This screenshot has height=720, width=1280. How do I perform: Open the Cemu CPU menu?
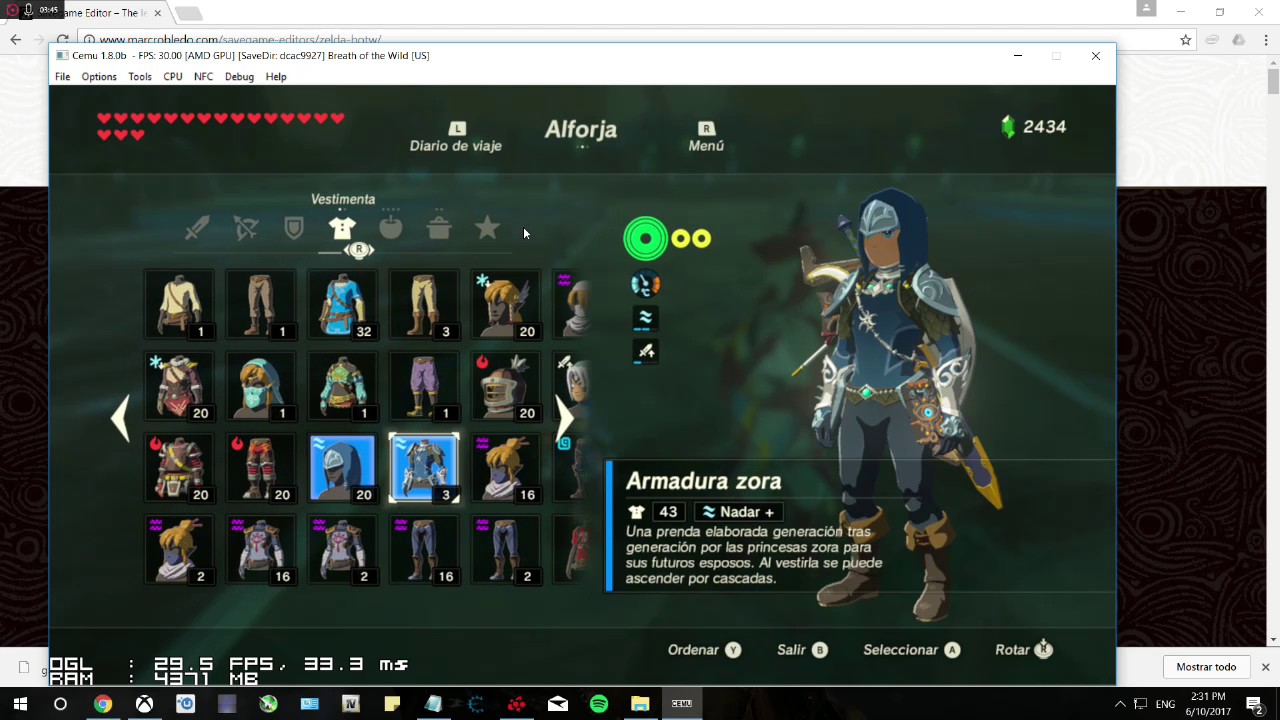(173, 77)
